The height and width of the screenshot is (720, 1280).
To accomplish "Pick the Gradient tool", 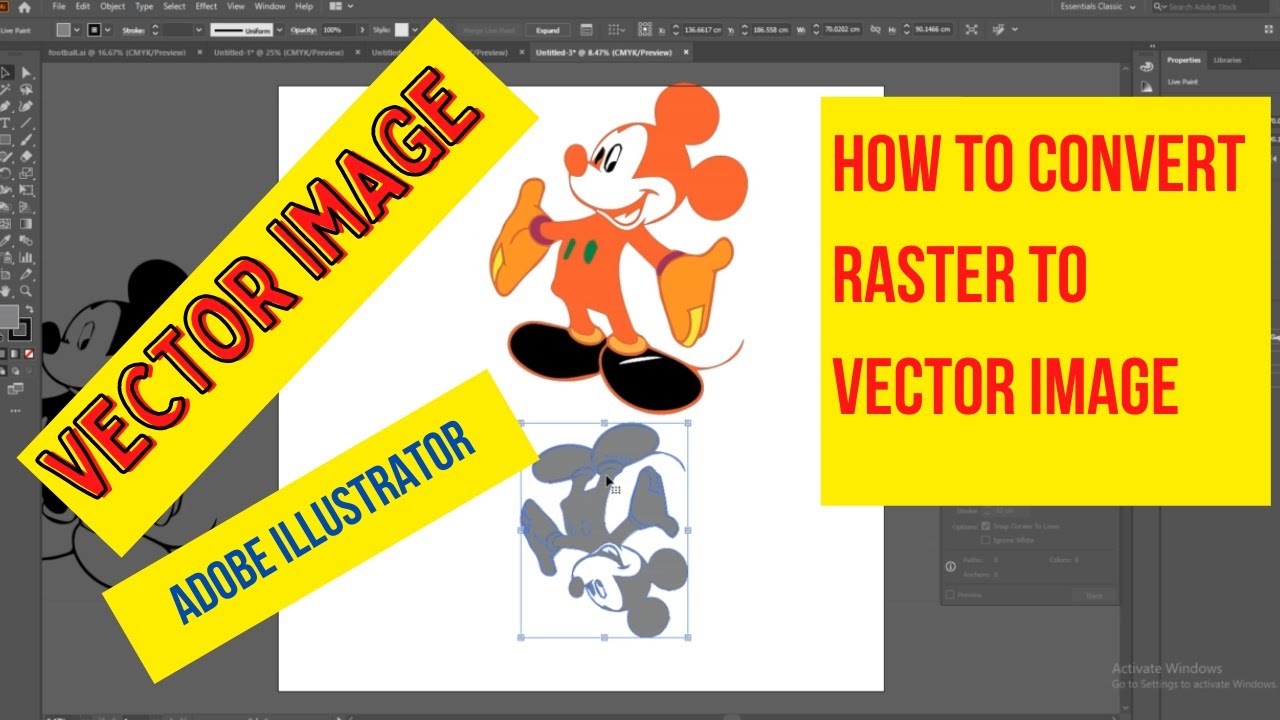I will [x=26, y=224].
